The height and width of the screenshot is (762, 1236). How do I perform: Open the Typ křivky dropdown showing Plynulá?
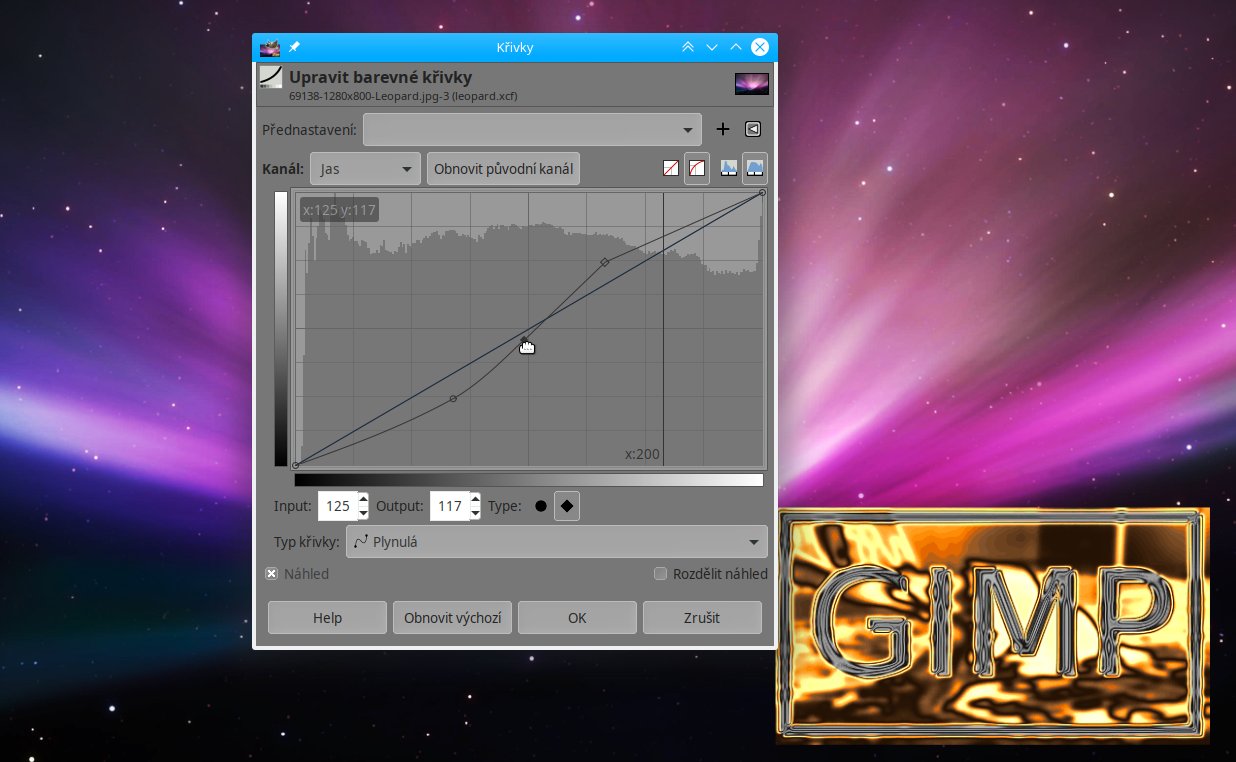pyautogui.click(x=557, y=542)
